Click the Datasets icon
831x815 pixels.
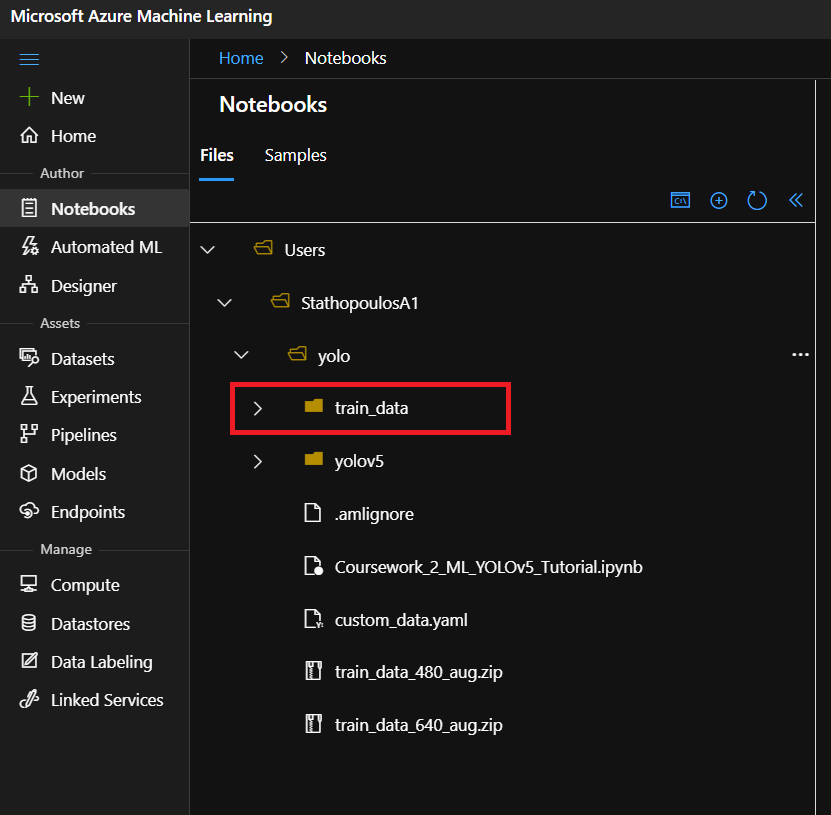click(x=29, y=358)
